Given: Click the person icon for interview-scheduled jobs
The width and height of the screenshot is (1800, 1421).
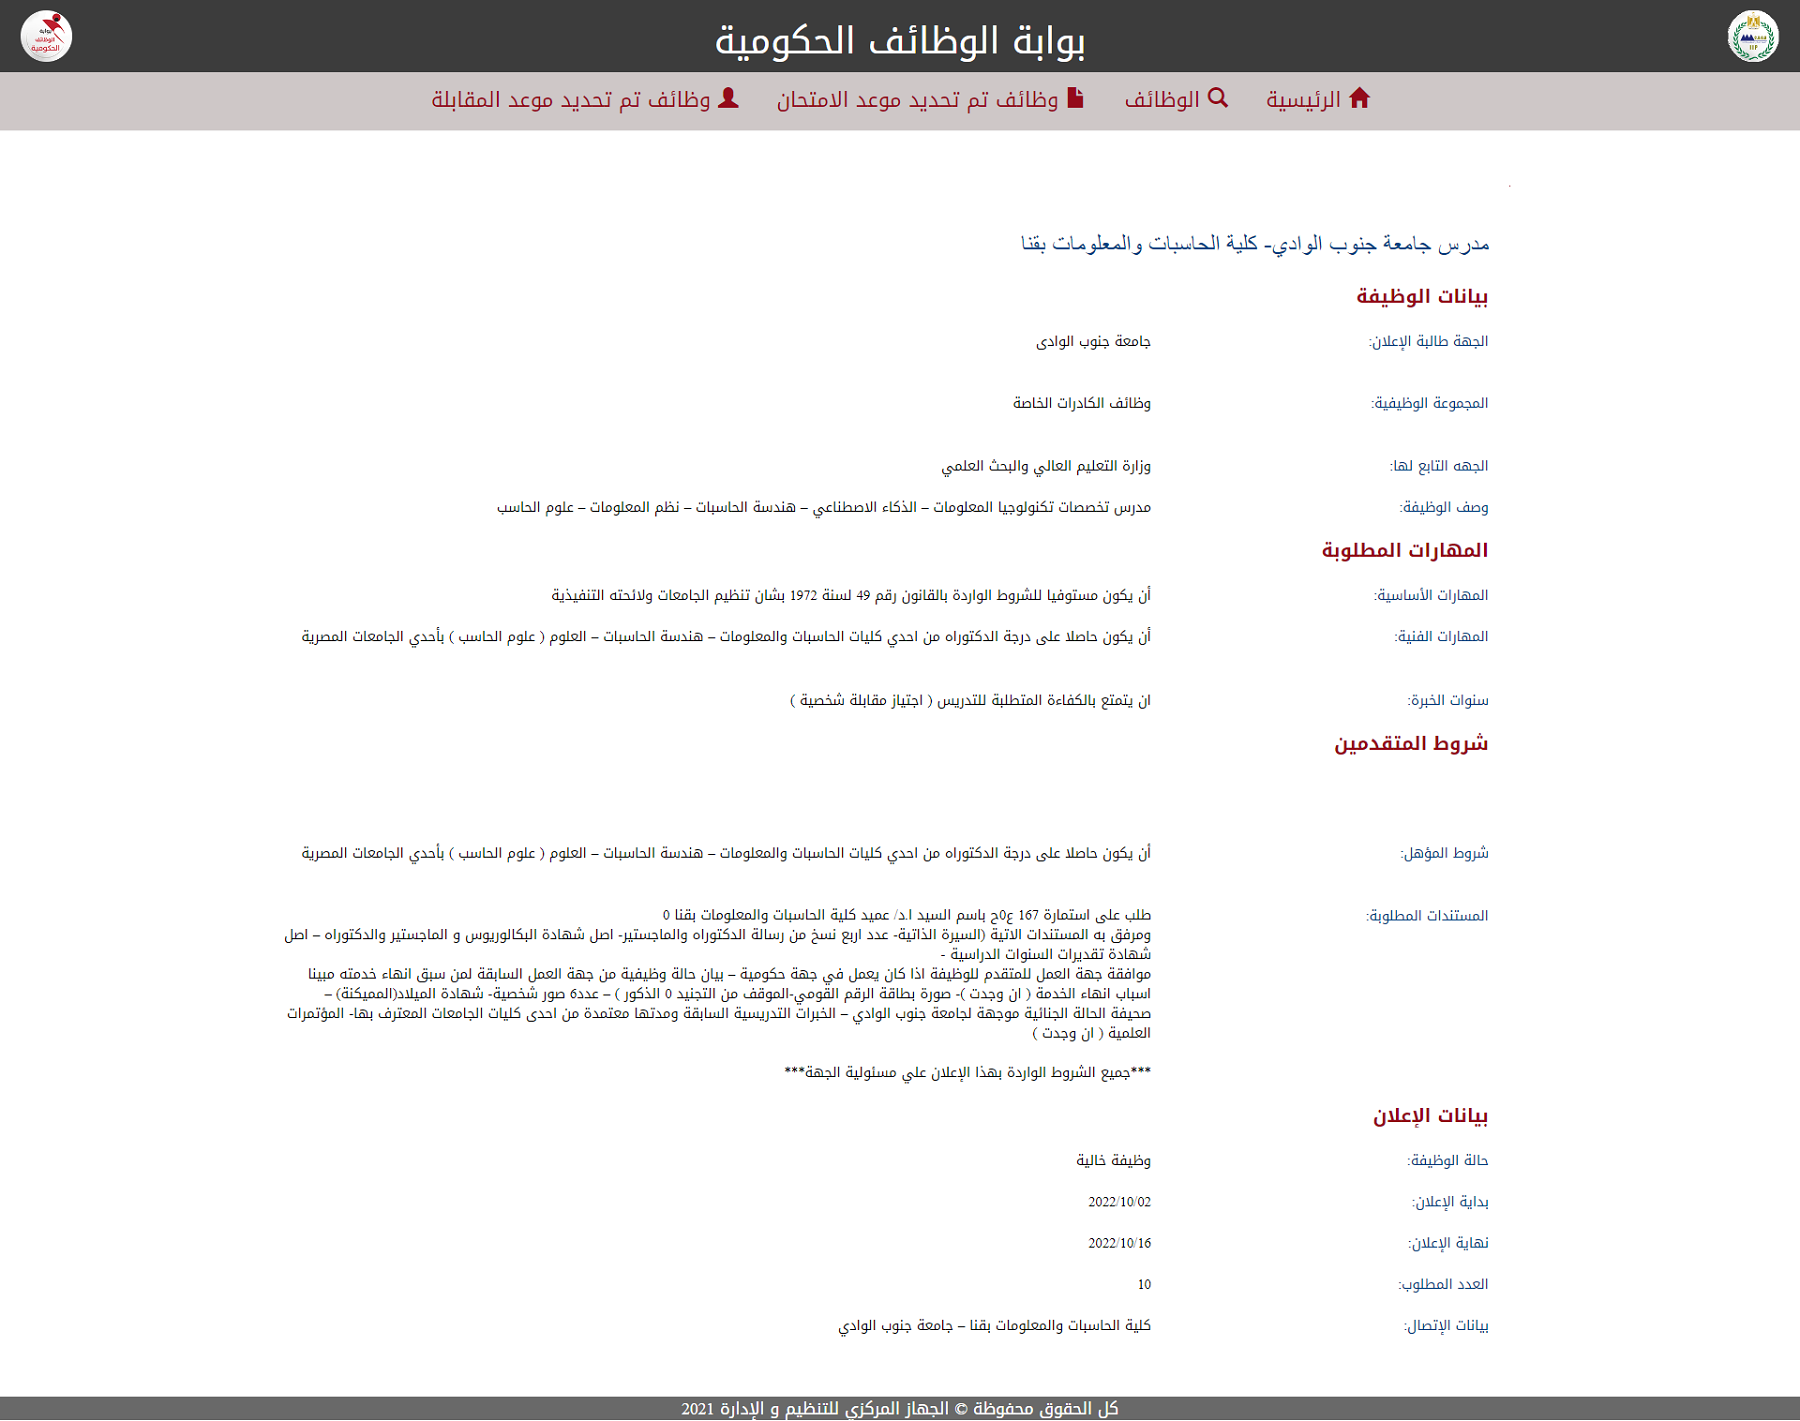Looking at the screenshot, I should [728, 98].
